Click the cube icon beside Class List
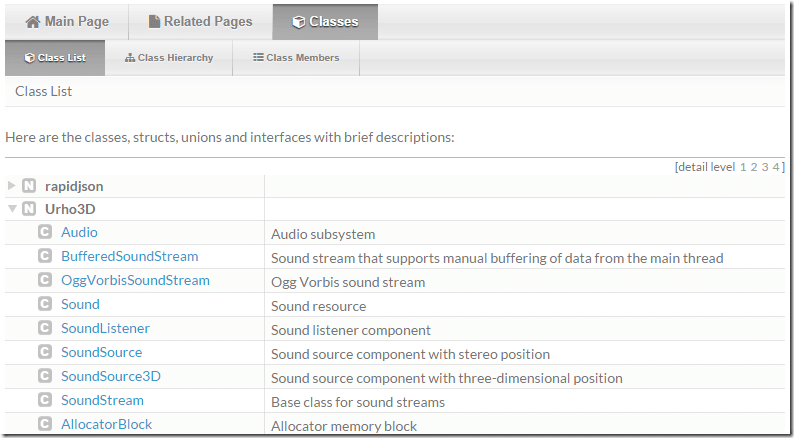 click(x=29, y=58)
